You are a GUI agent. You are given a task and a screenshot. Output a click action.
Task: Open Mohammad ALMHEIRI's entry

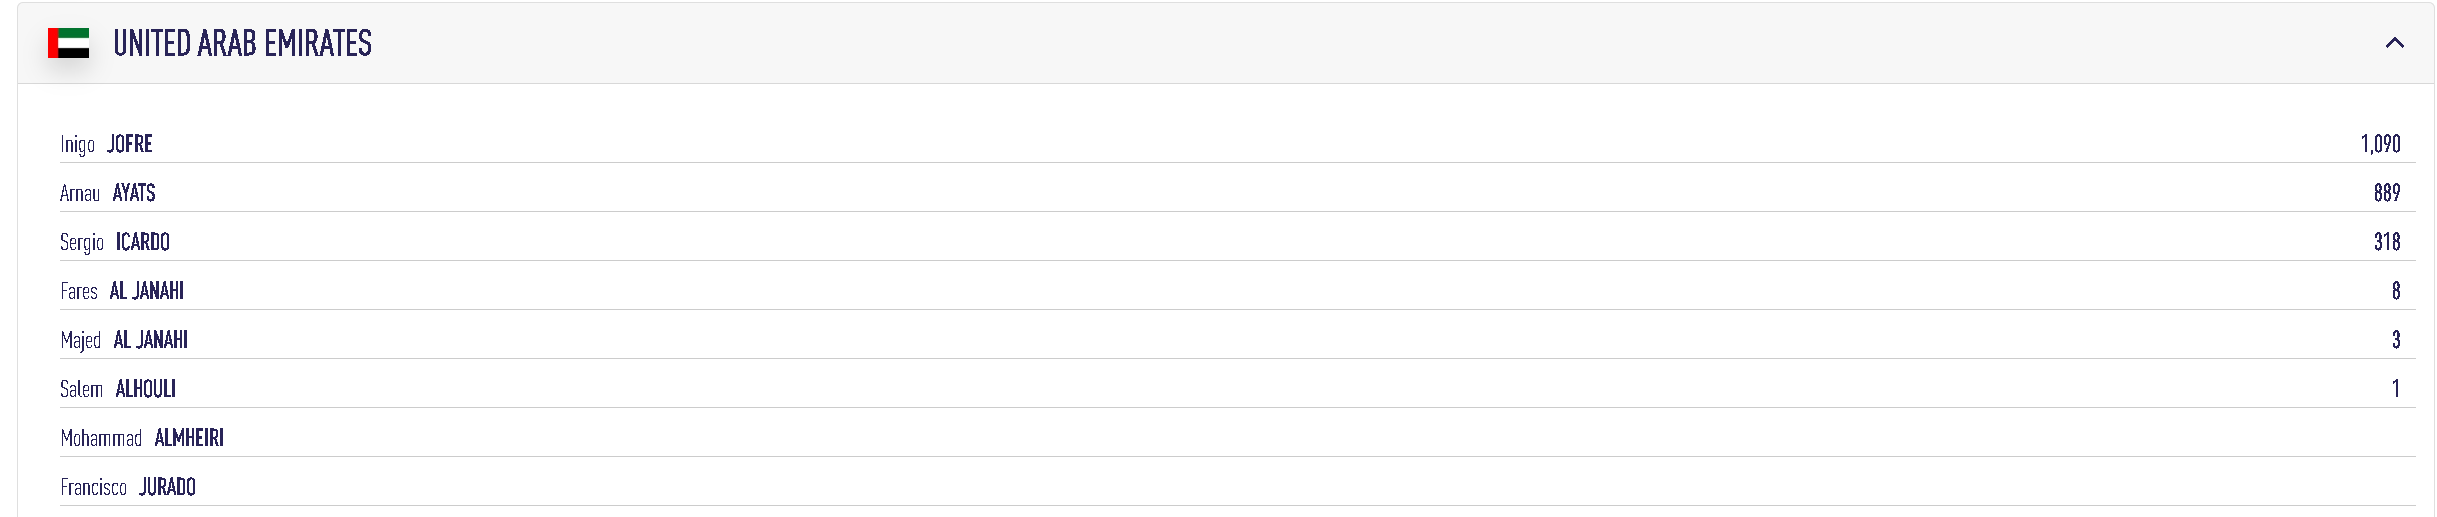click(x=142, y=438)
